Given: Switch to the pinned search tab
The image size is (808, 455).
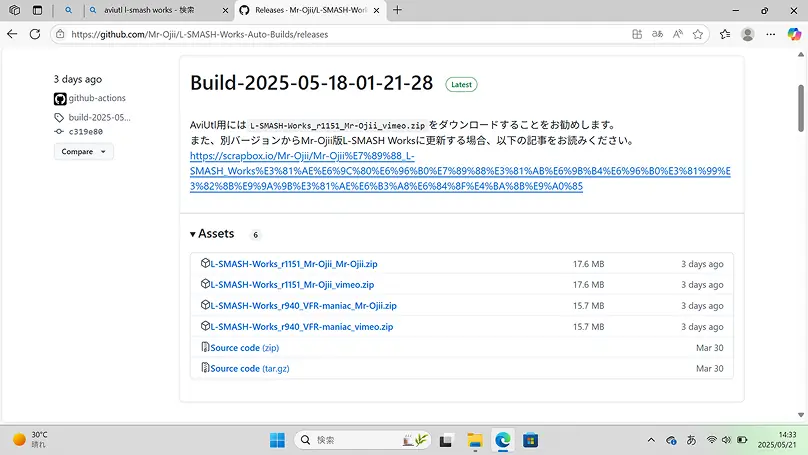Looking at the screenshot, I should tap(69, 10).
